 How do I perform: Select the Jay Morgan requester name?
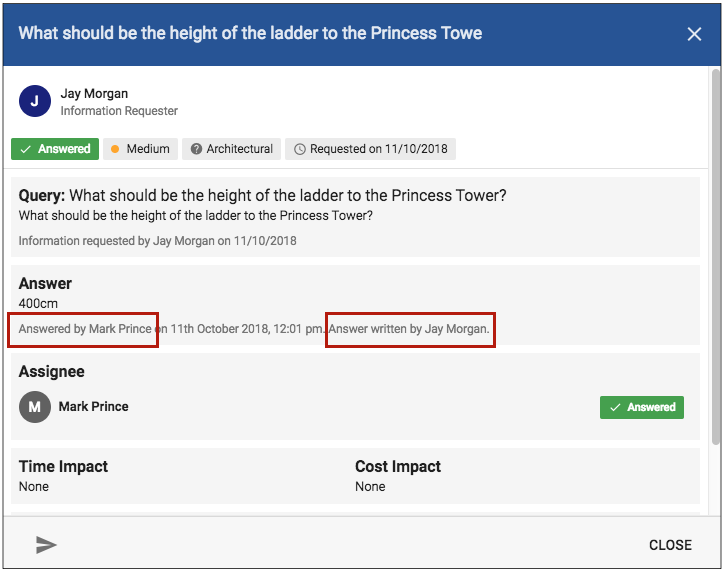(94, 94)
